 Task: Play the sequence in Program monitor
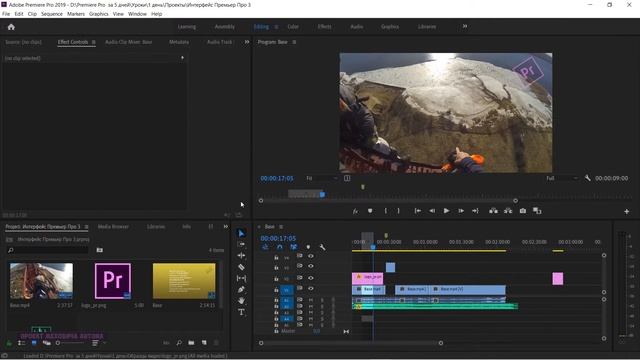click(446, 211)
